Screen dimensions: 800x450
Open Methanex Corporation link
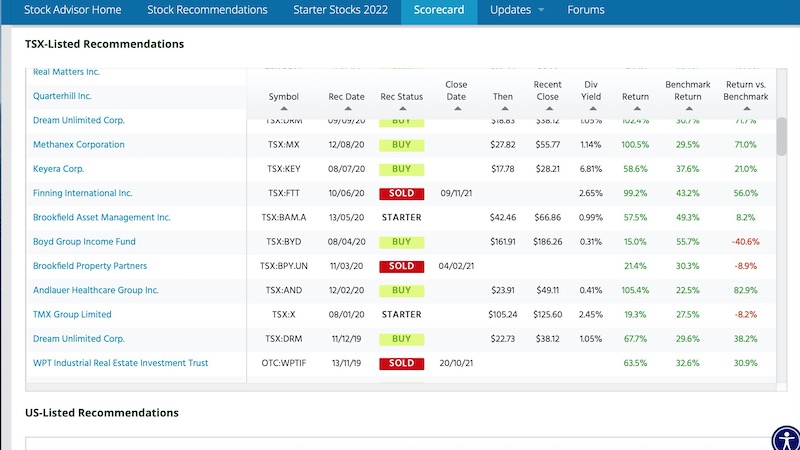(79, 144)
